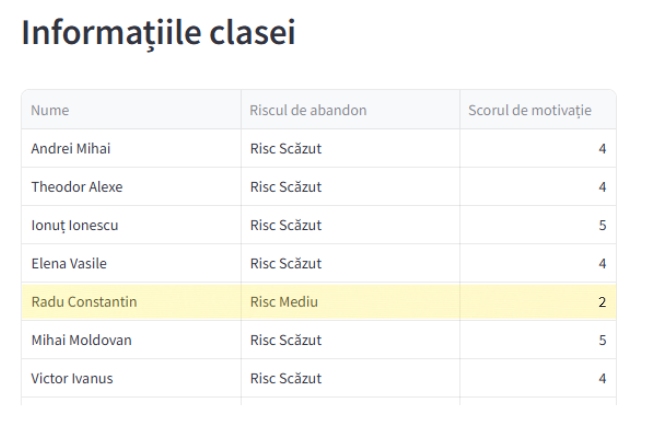
Task: Select Radu Constantin's motivation score 2
Action: point(602,302)
